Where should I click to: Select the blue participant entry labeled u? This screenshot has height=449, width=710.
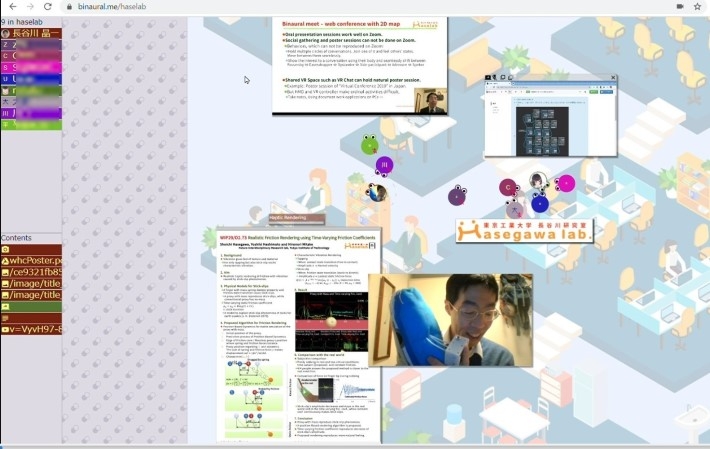click(x=31, y=79)
